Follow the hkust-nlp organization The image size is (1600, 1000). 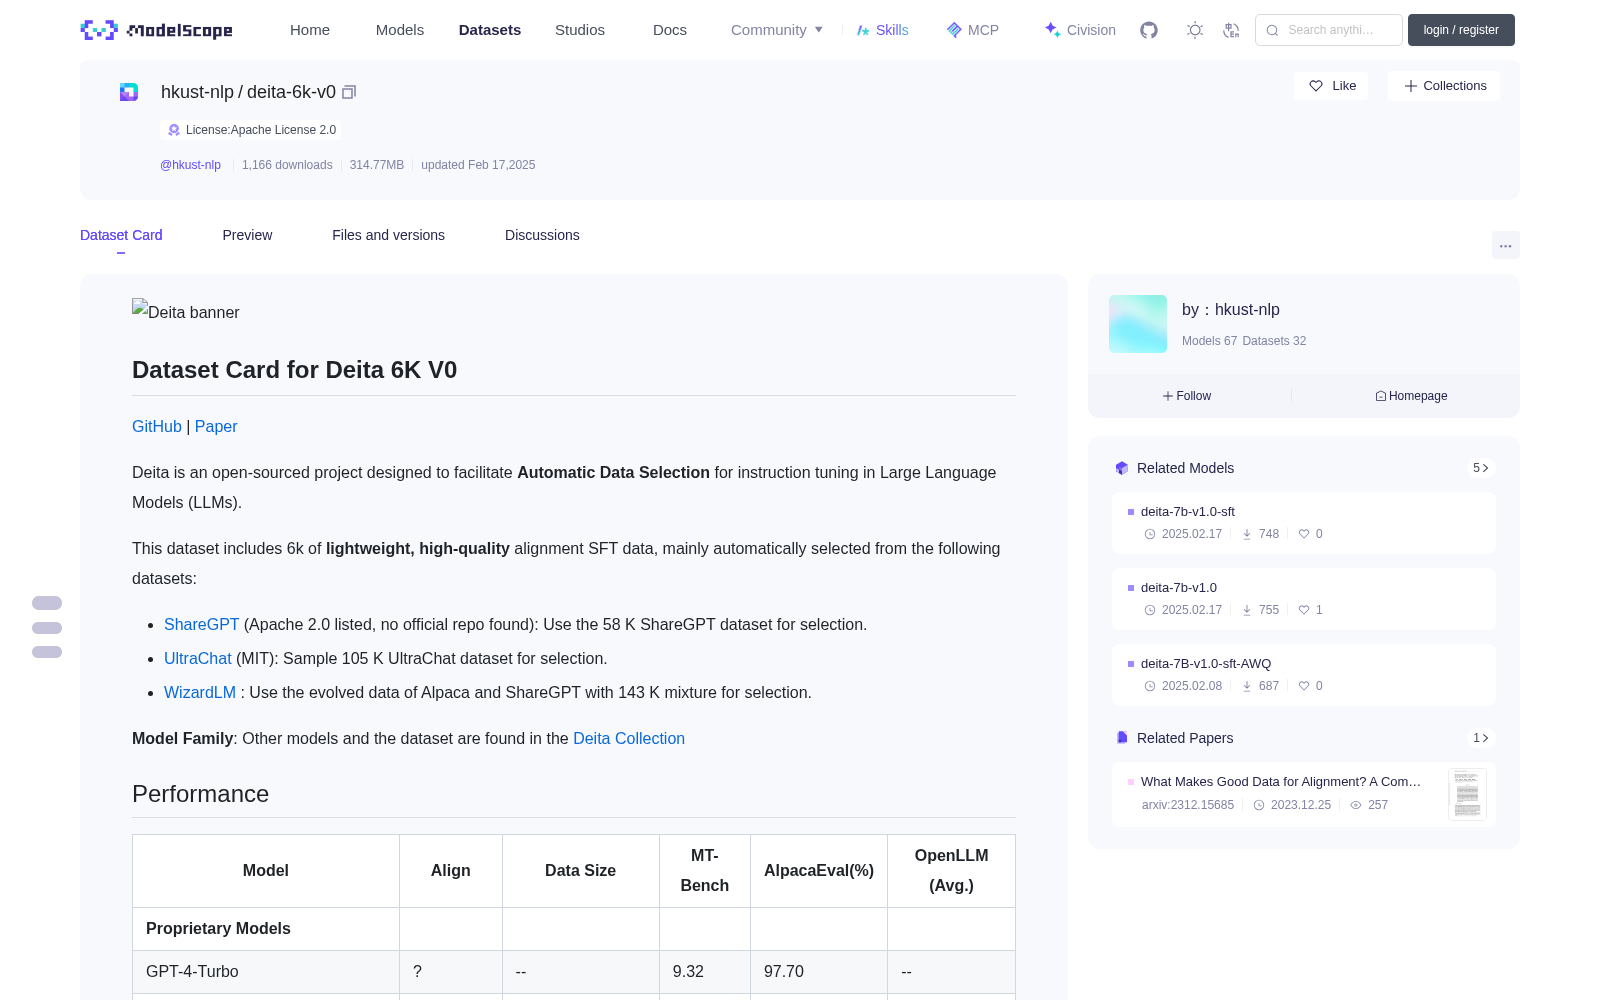(x=1187, y=396)
